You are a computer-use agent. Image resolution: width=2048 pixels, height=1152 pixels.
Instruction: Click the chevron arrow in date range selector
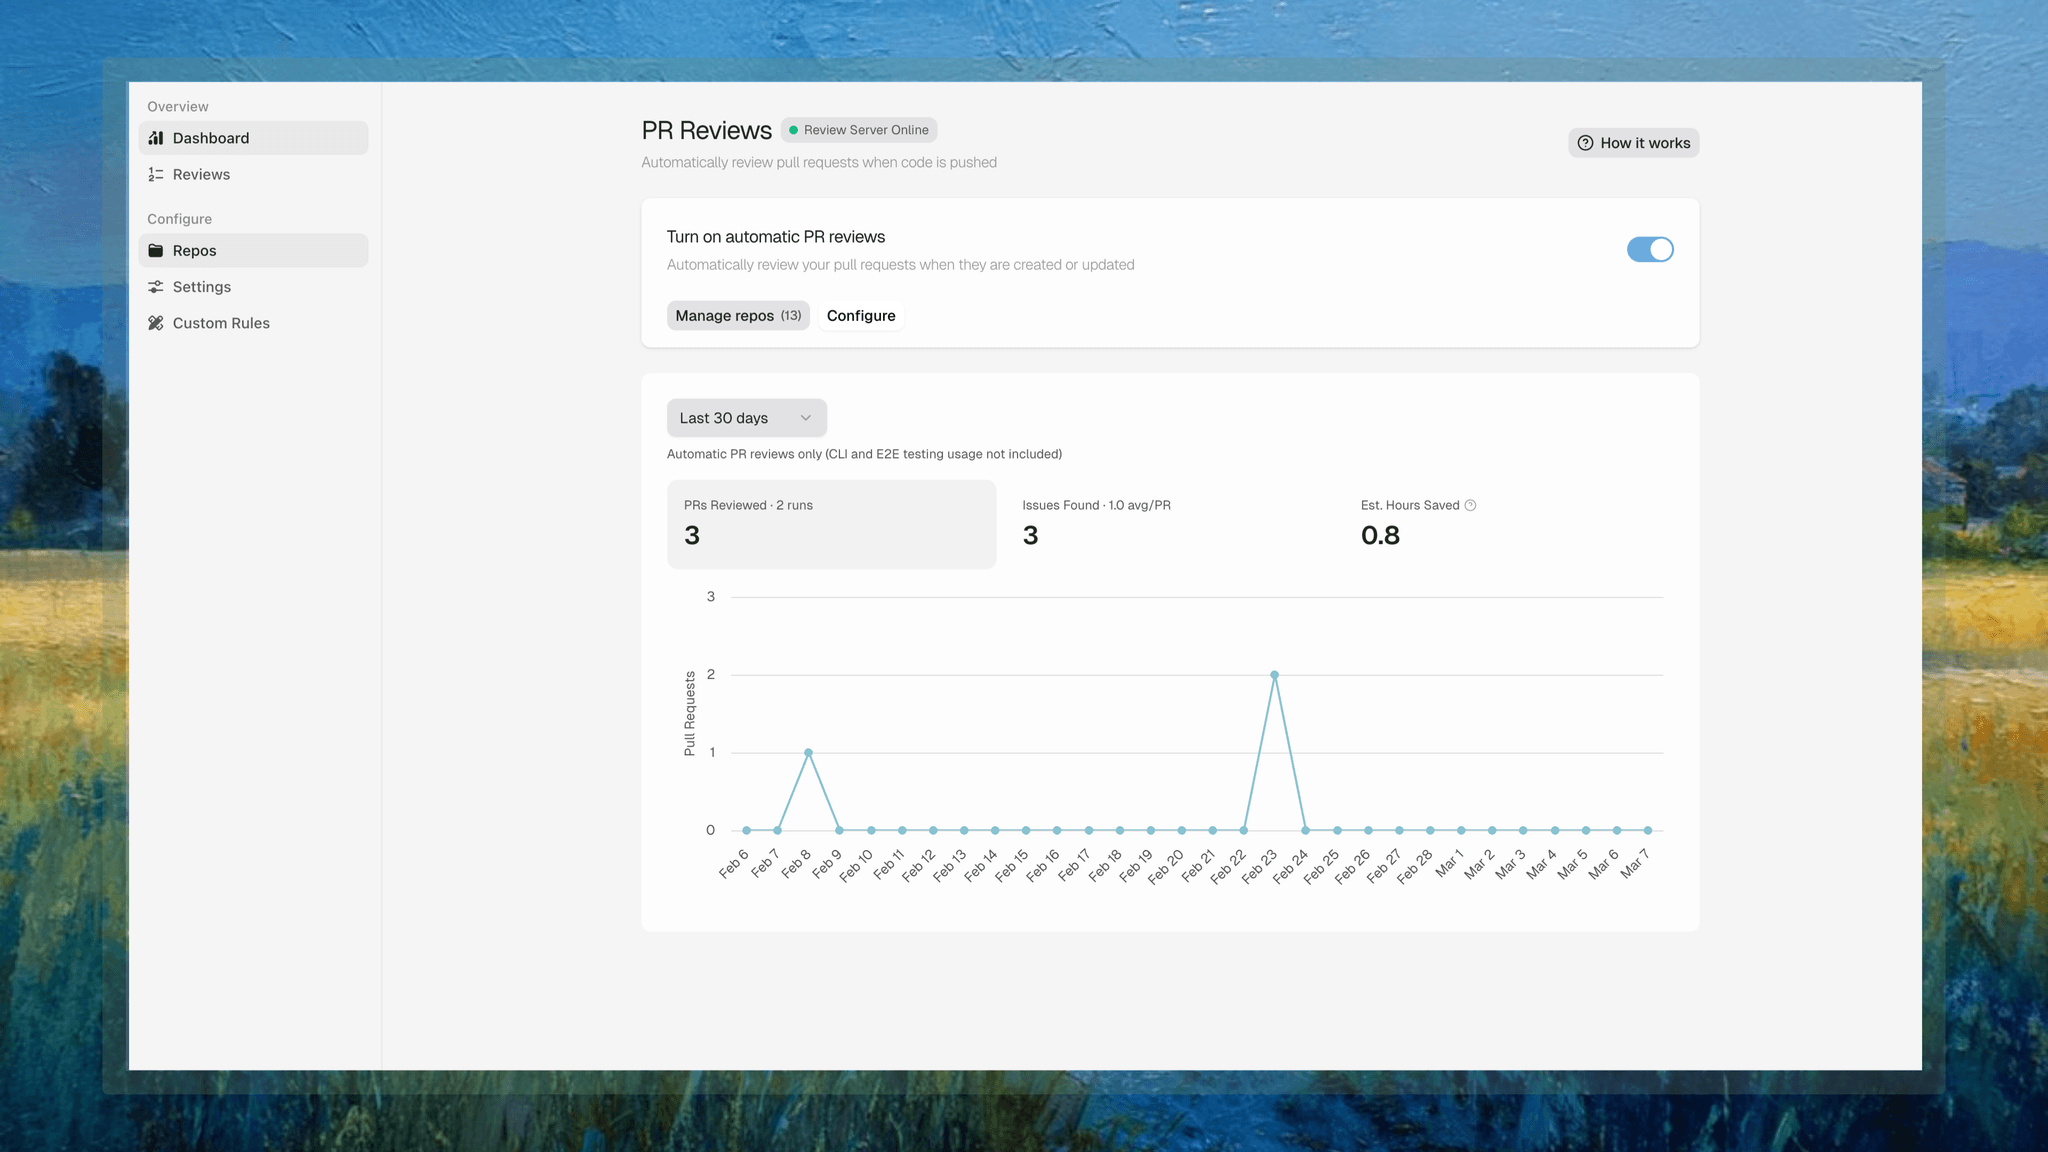[805, 418]
